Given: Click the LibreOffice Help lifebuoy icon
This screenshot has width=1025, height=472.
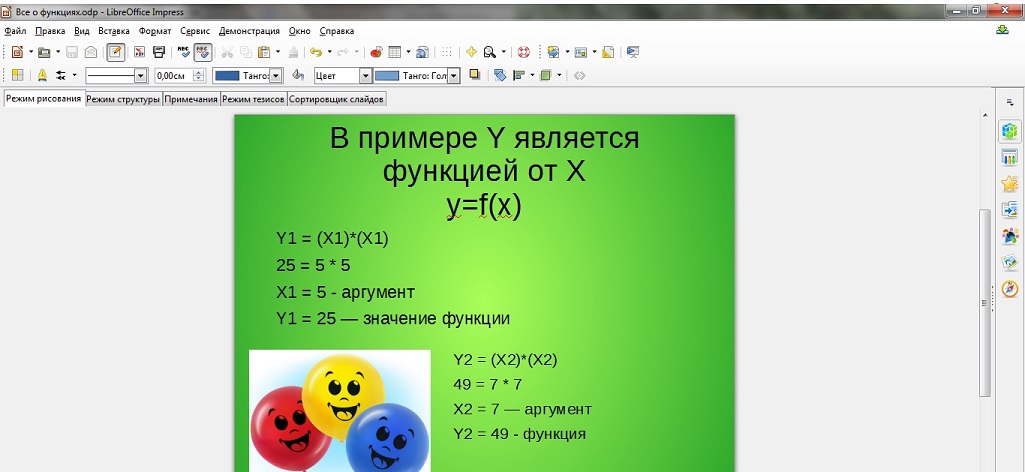Looking at the screenshot, I should coord(523,52).
